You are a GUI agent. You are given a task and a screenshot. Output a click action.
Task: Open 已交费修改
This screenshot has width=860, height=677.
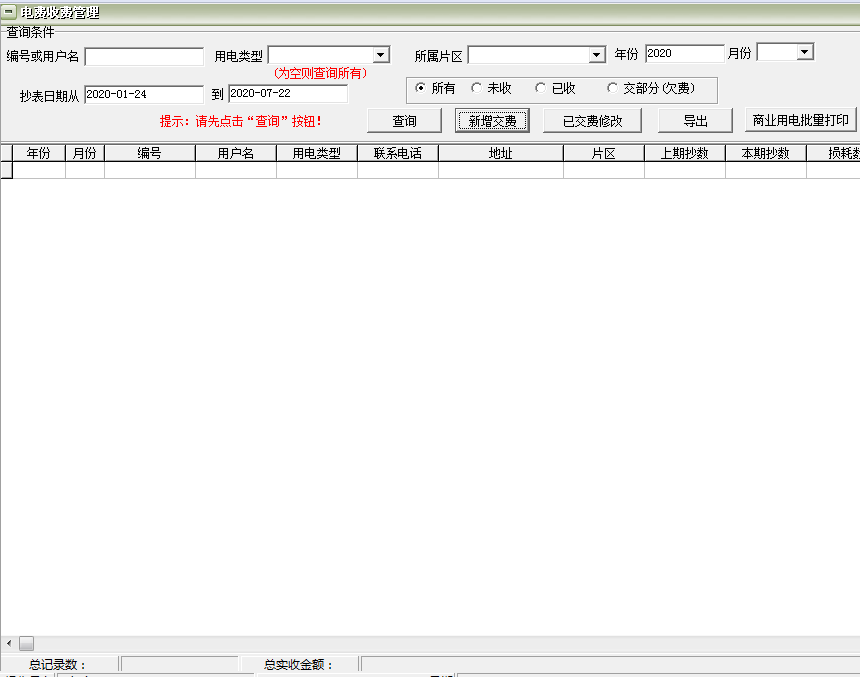click(x=593, y=121)
